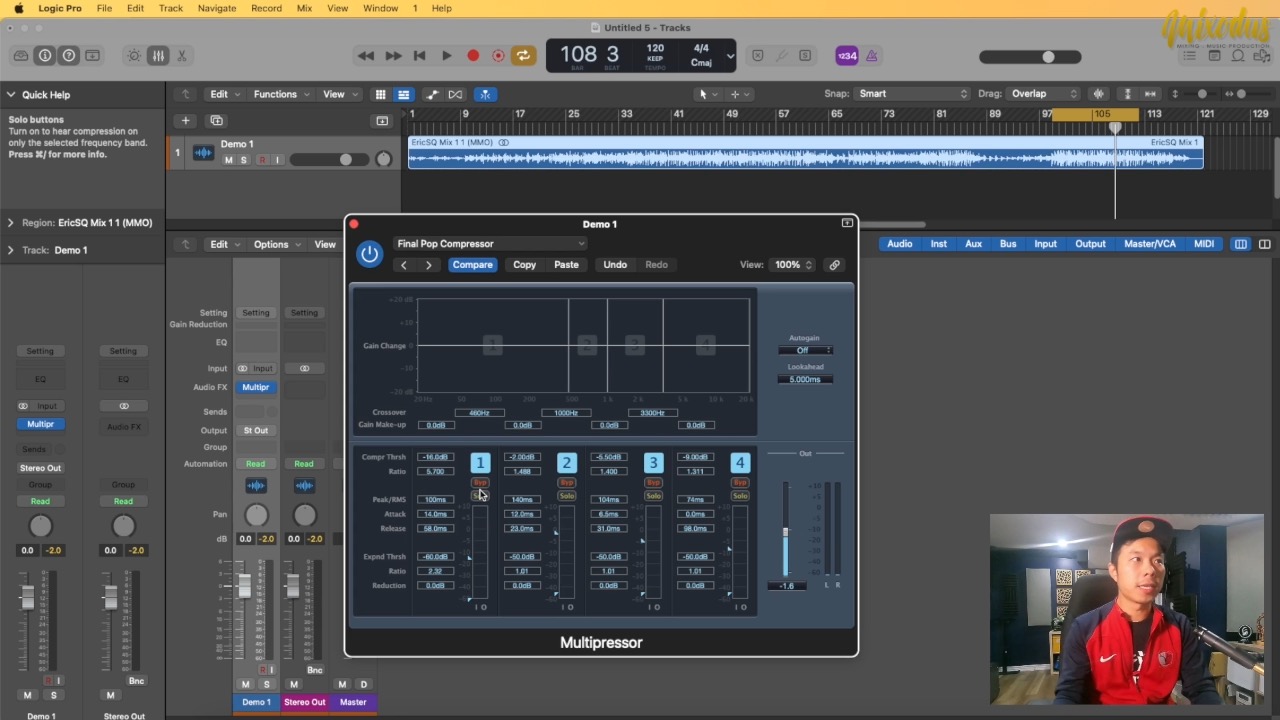1280x720 pixels.
Task: Solo band 4 in Multipressor
Action: [x=740, y=496]
